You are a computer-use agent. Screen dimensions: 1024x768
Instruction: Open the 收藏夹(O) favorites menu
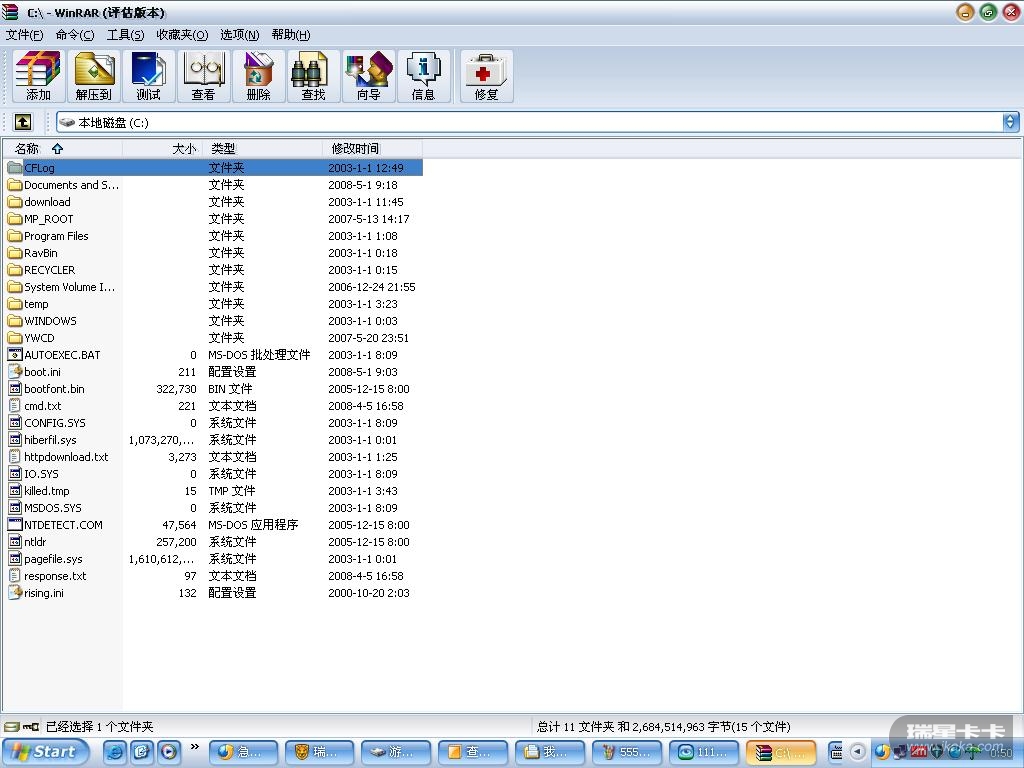point(182,35)
